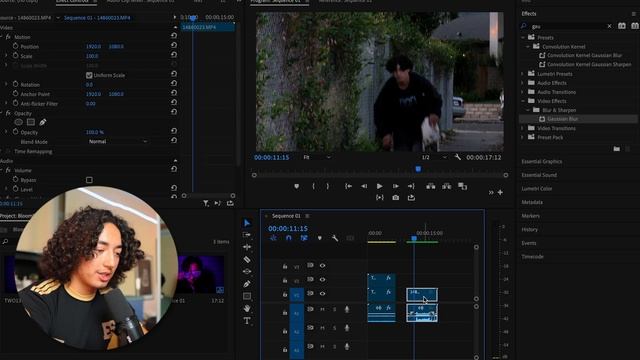Toggle timeline Snap magnet icon
This screenshot has height=360, width=640.
click(289, 238)
